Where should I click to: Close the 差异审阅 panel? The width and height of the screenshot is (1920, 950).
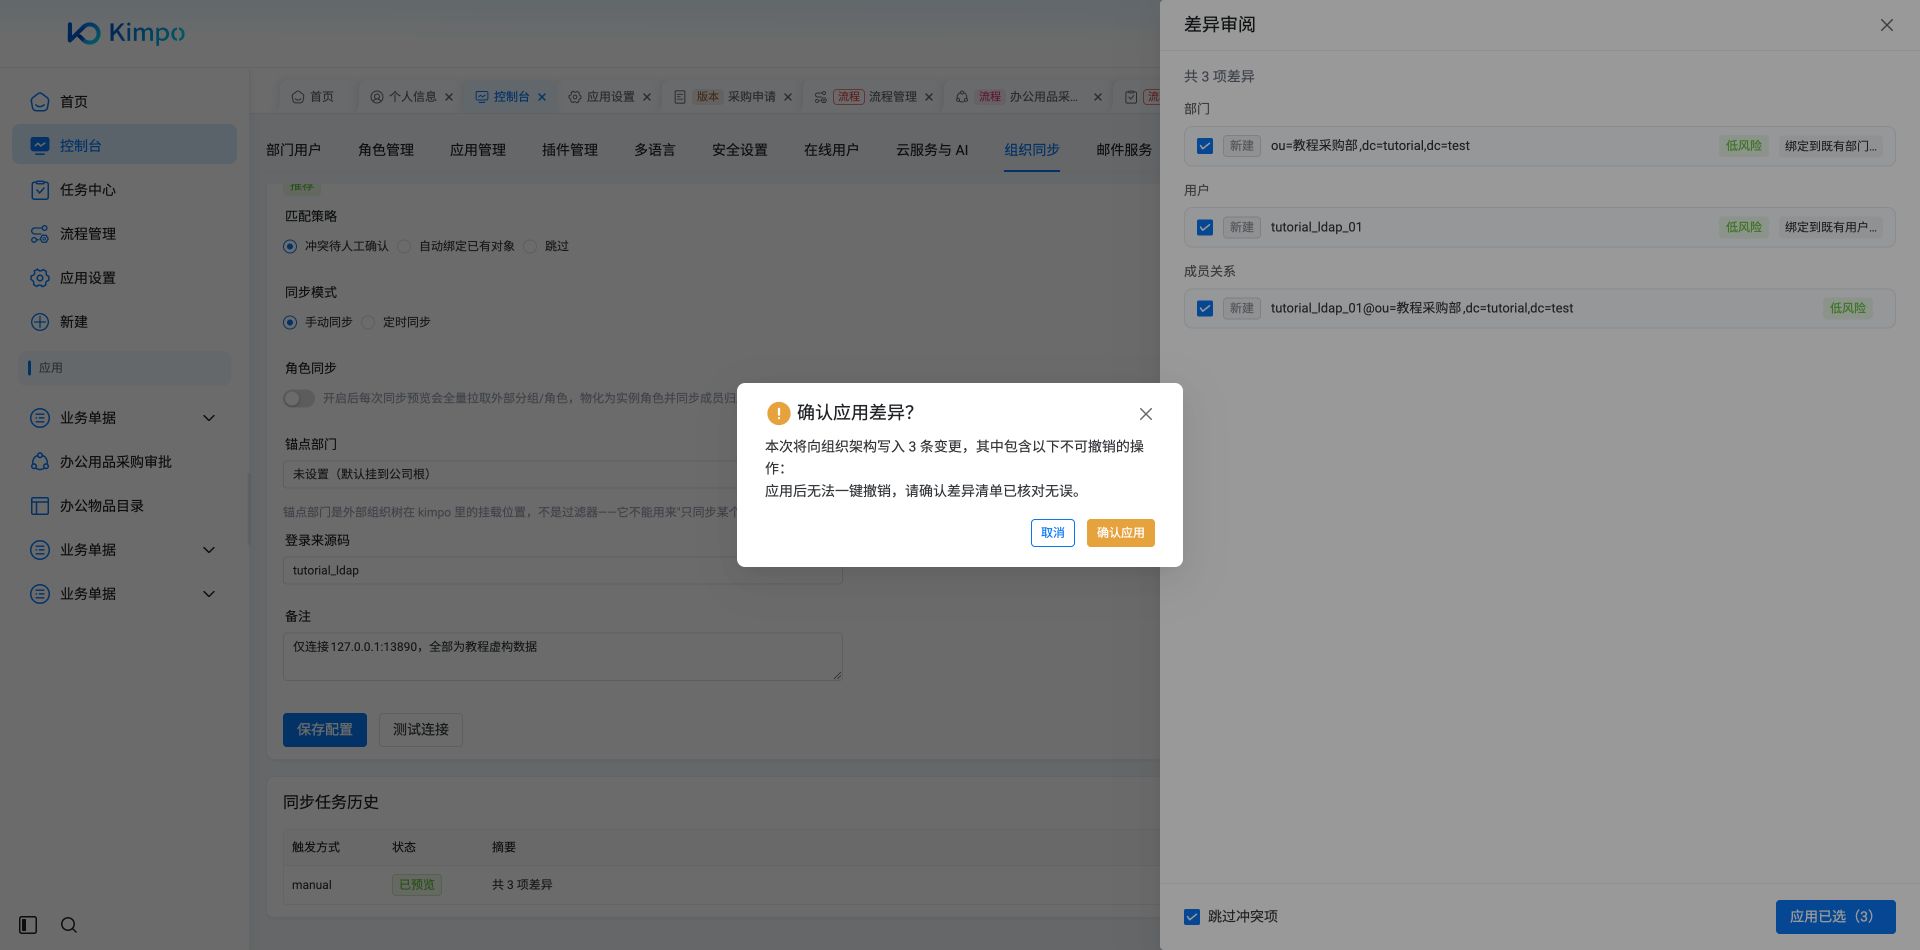[x=1887, y=25]
